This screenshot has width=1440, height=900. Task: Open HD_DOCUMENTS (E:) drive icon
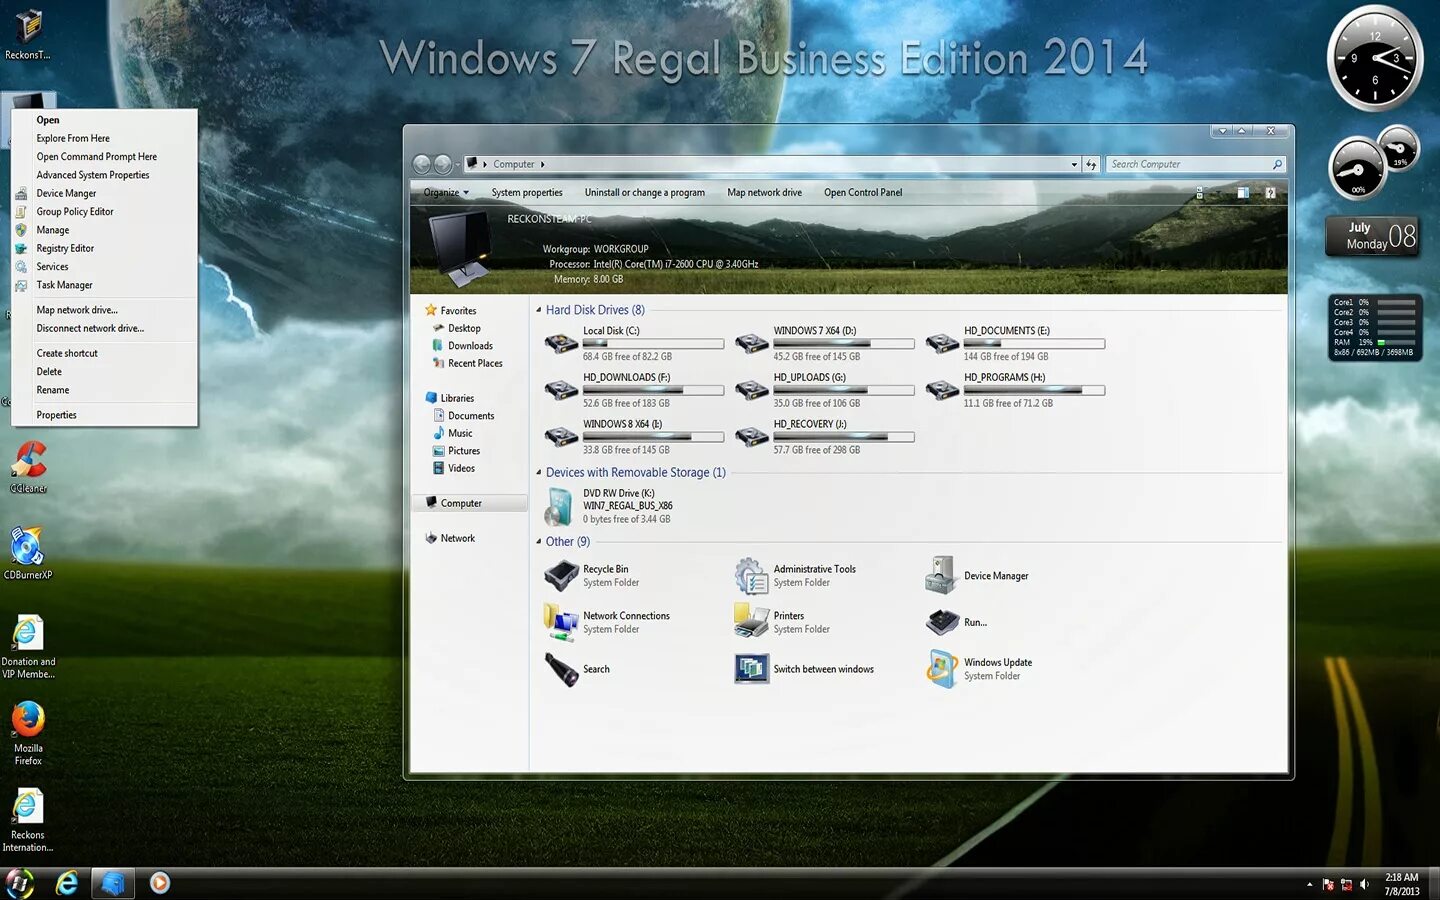tap(942, 344)
